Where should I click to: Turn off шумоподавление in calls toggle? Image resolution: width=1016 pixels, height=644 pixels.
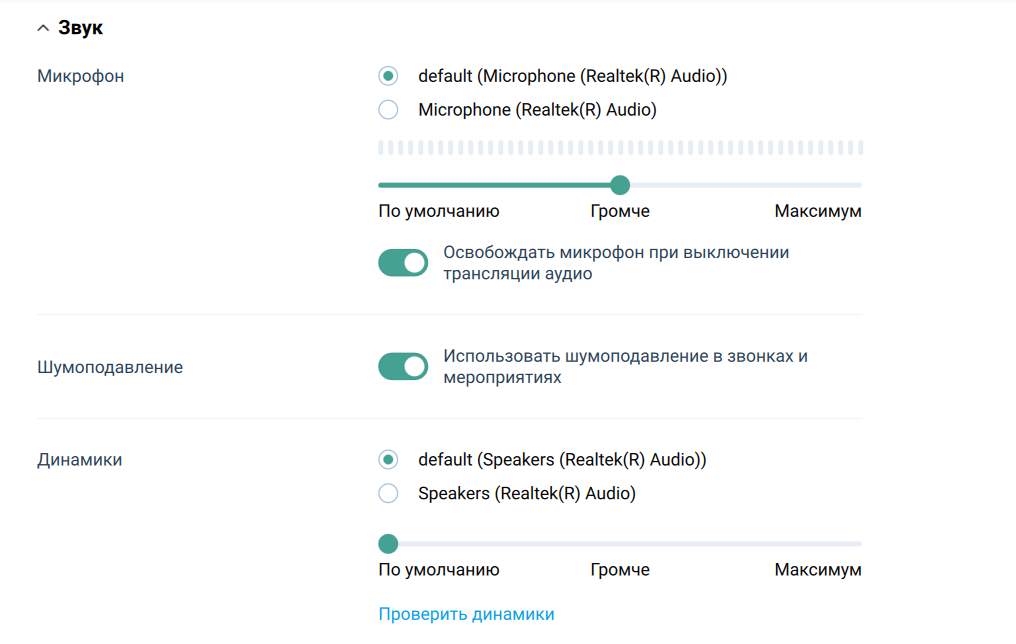pyautogui.click(x=403, y=366)
